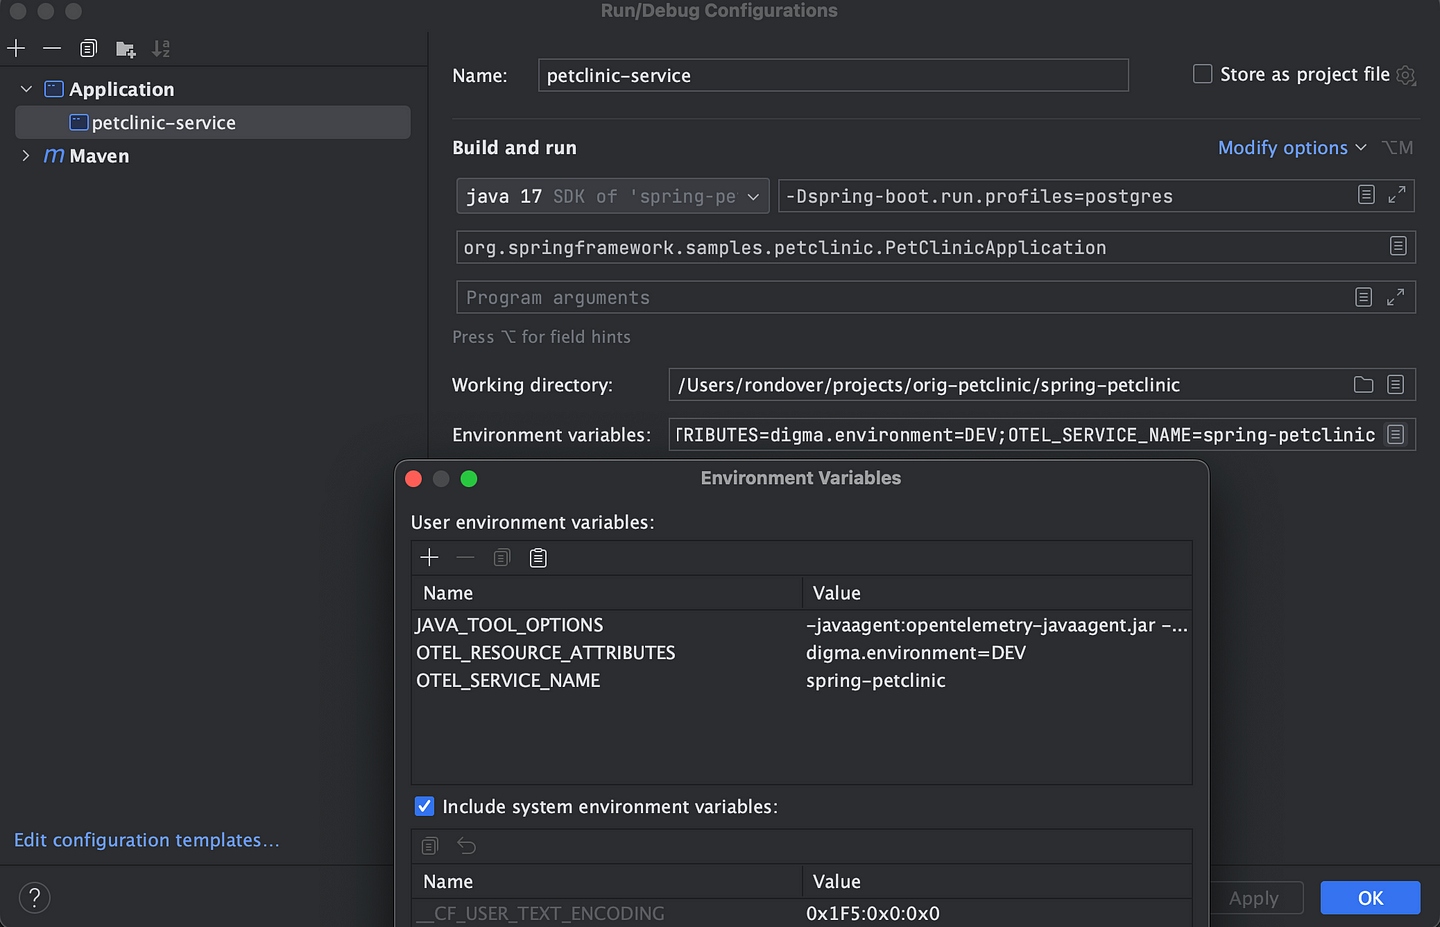Viewport: 1440px width, 927px height.
Task: Open the java 17 SDK dropdown
Action: pos(754,196)
